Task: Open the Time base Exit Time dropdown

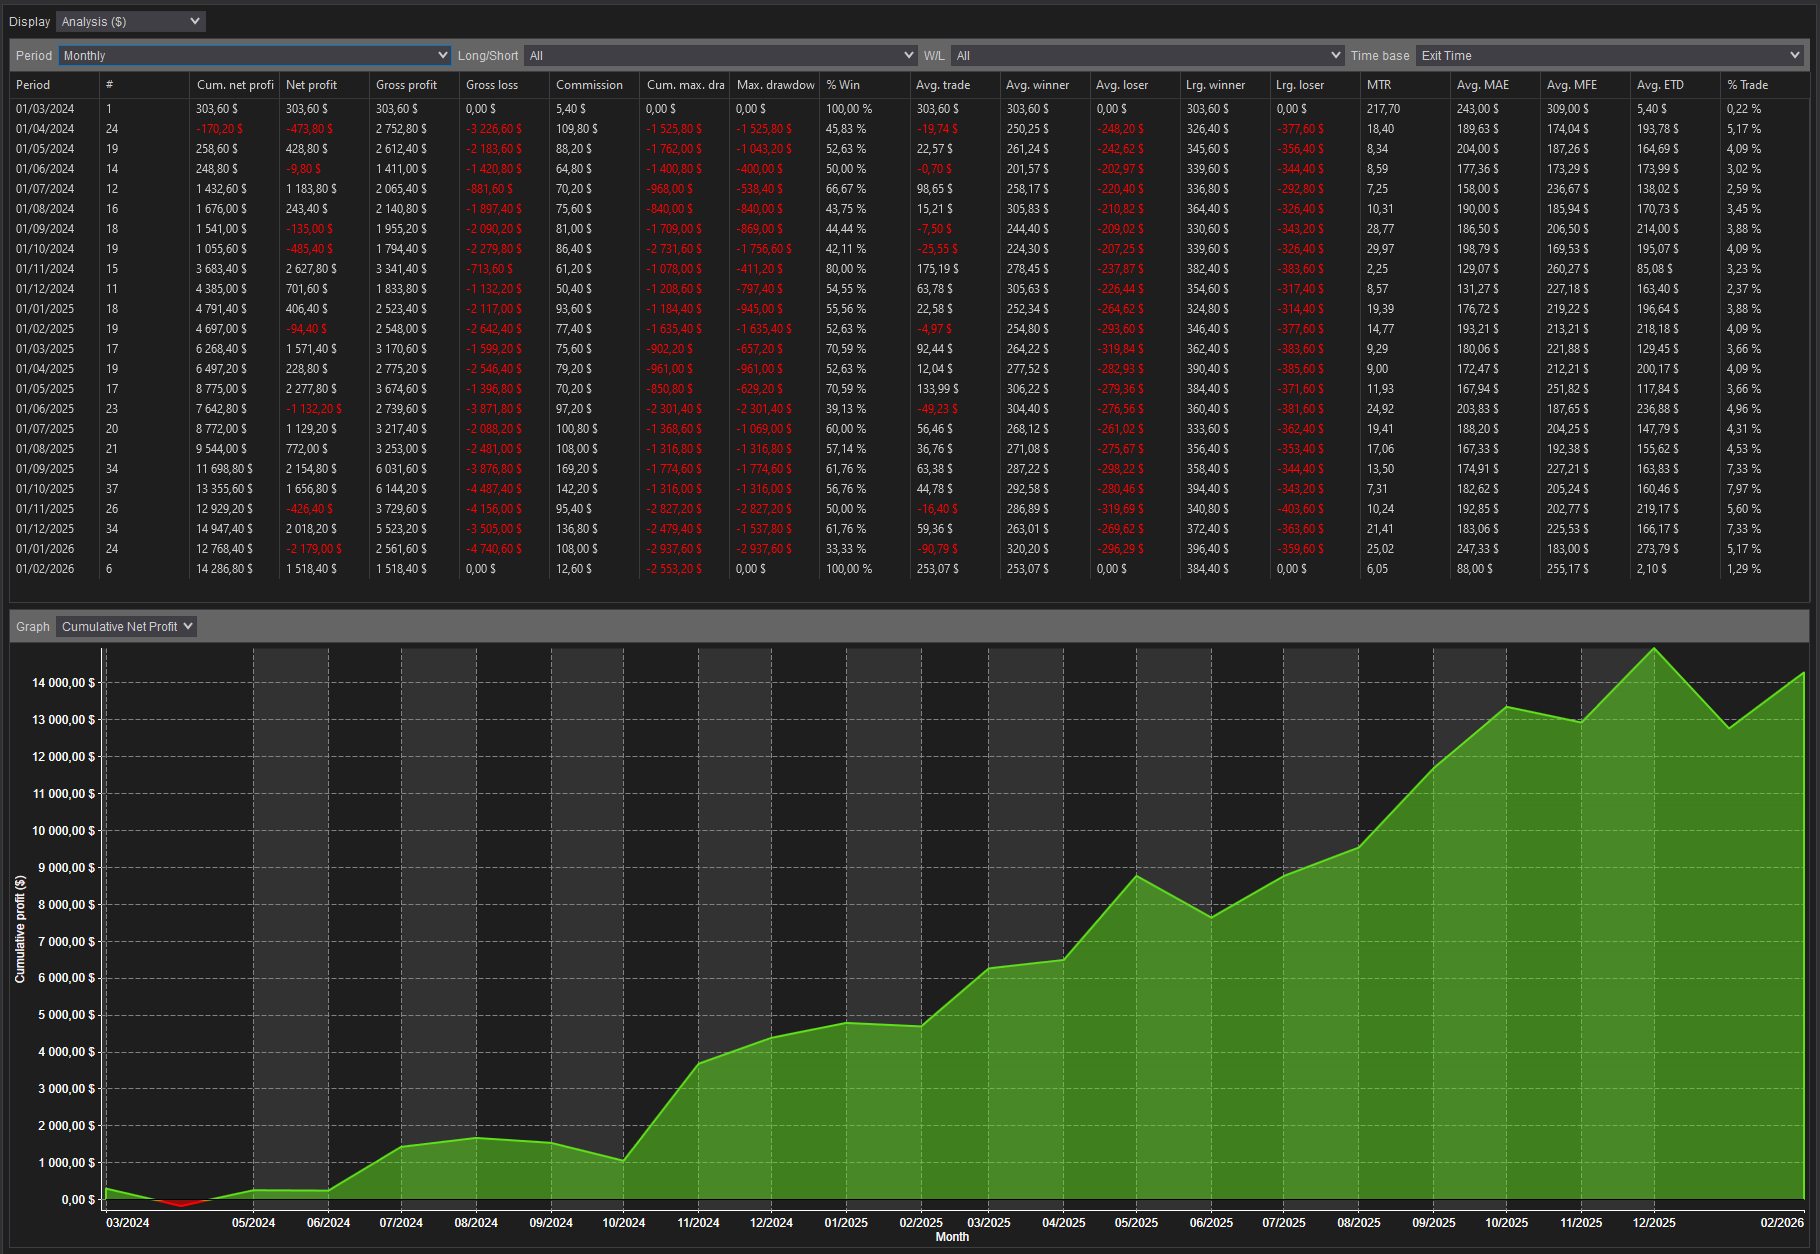Action: tap(1609, 56)
